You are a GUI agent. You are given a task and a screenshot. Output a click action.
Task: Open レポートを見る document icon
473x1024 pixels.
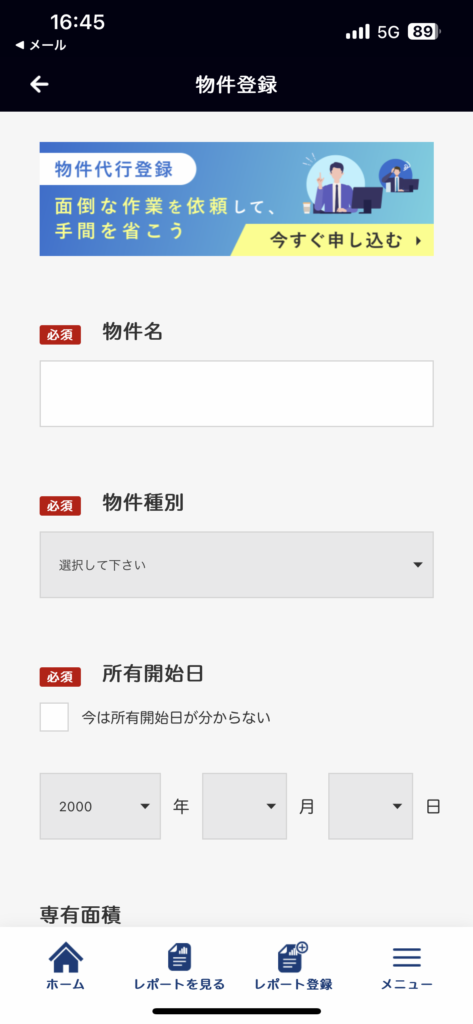[x=180, y=957]
